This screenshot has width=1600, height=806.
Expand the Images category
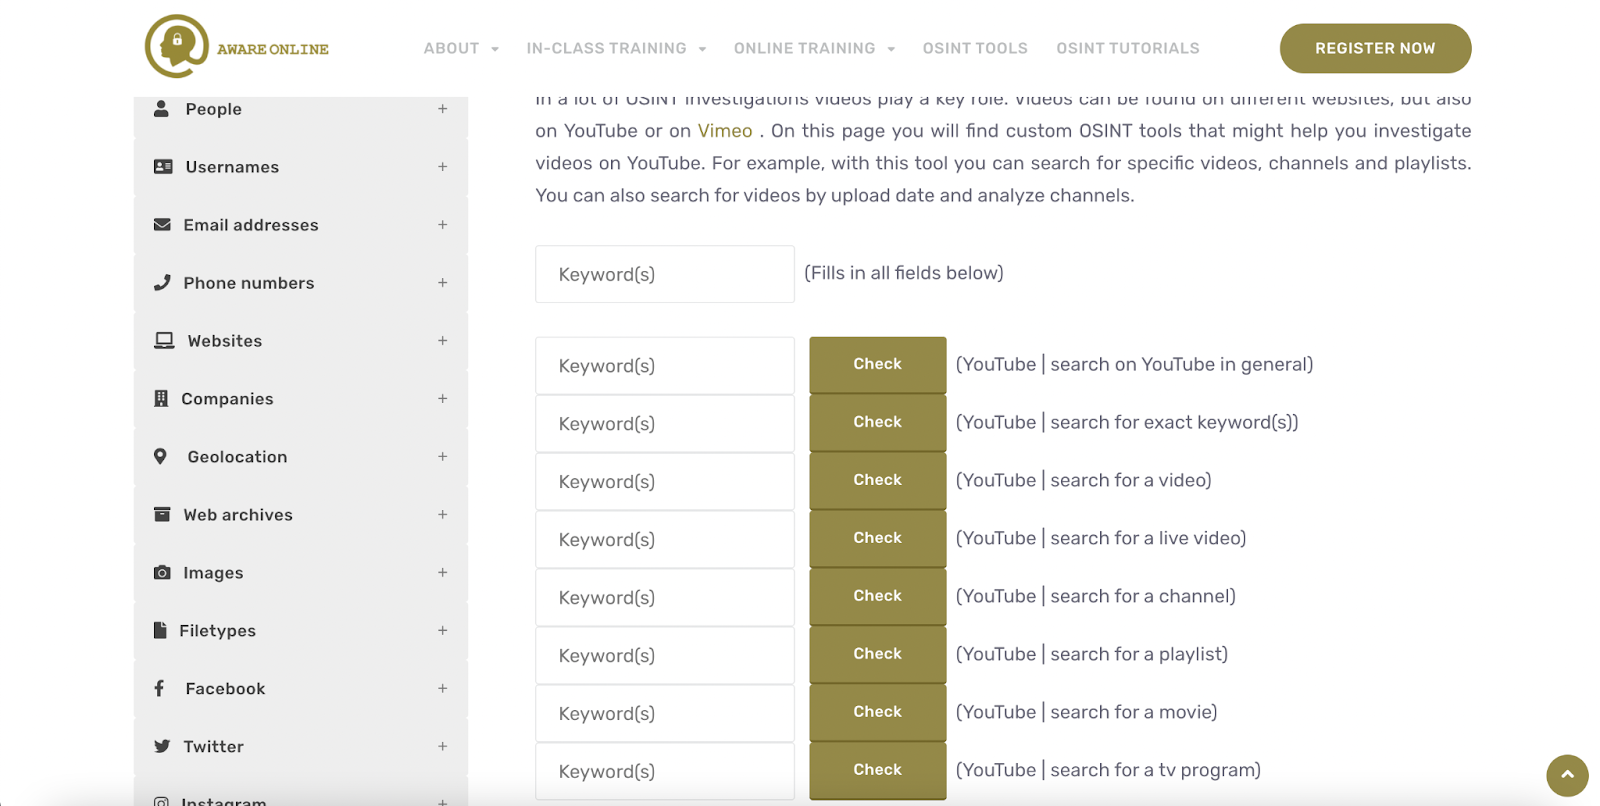point(442,573)
